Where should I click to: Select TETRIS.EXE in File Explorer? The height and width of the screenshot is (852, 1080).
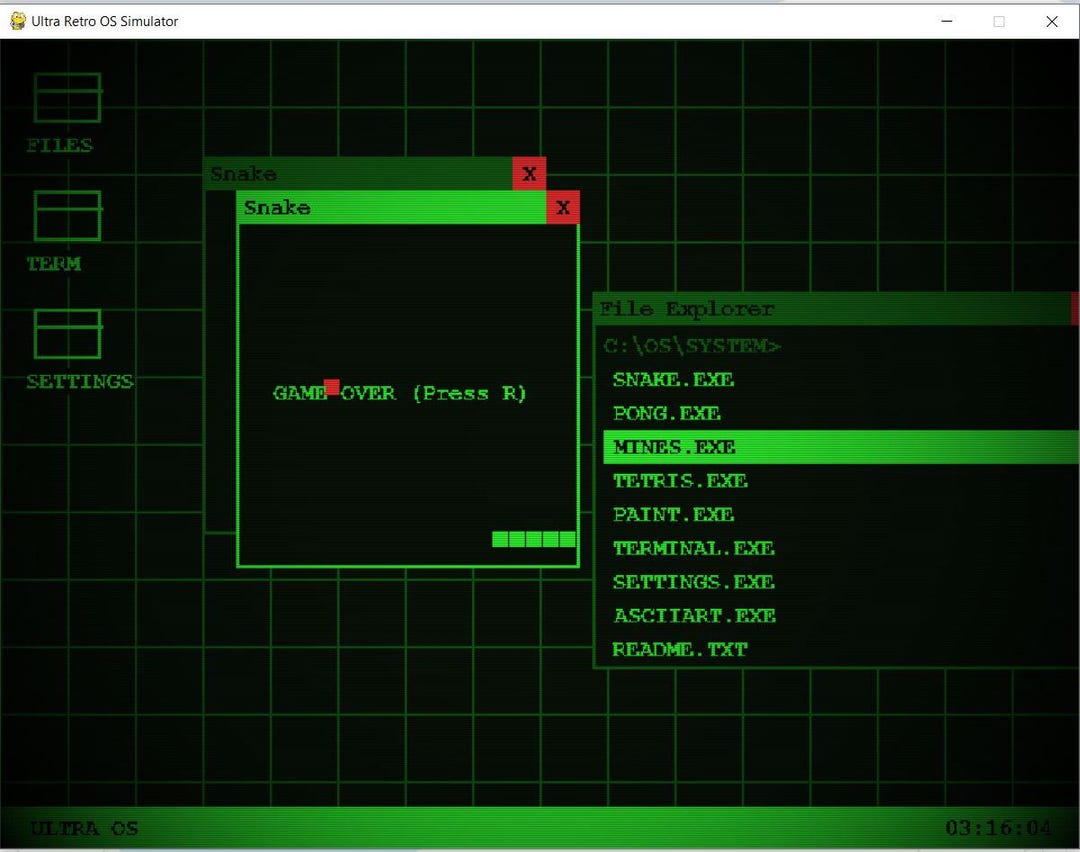[x=841, y=481]
